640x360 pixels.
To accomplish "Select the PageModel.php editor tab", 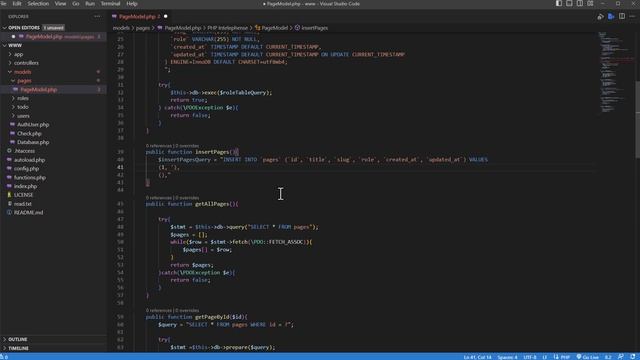I will [x=140, y=16].
